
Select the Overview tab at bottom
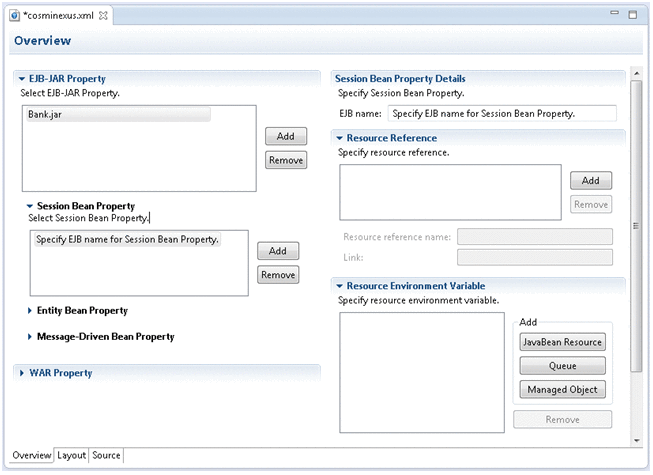pos(31,456)
